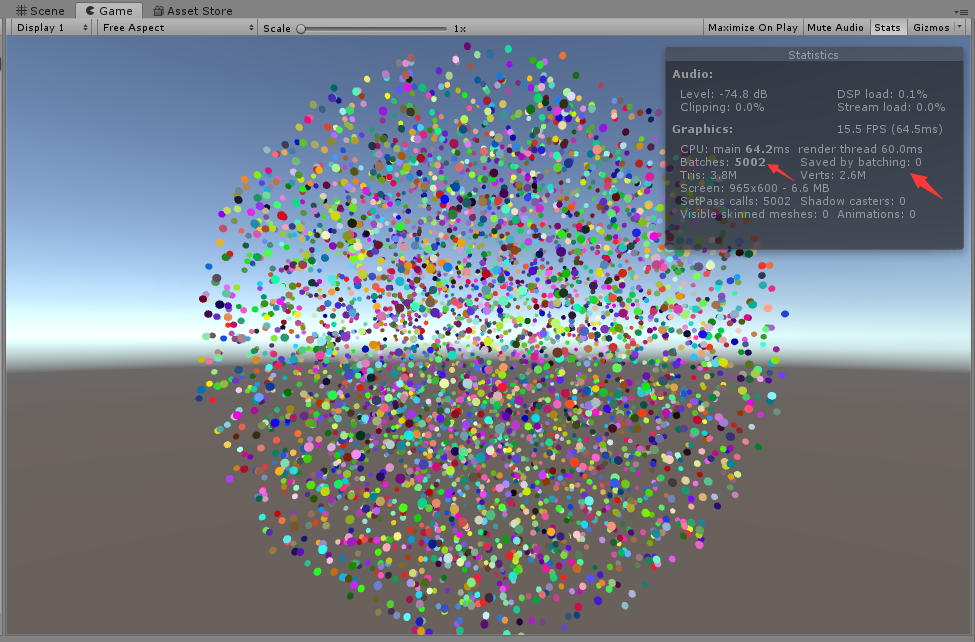The height and width of the screenshot is (642, 975).
Task: Click the Stream load: 0.0% text
Action: (890, 107)
